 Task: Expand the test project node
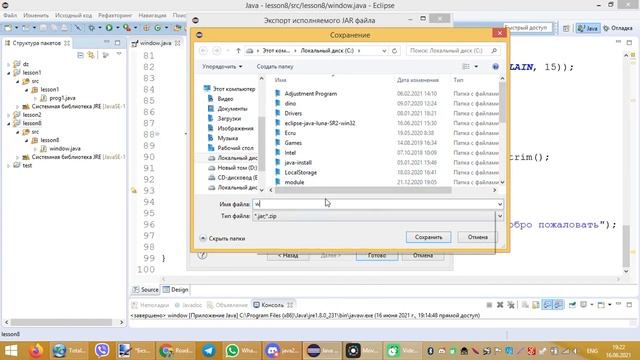(x=9, y=166)
